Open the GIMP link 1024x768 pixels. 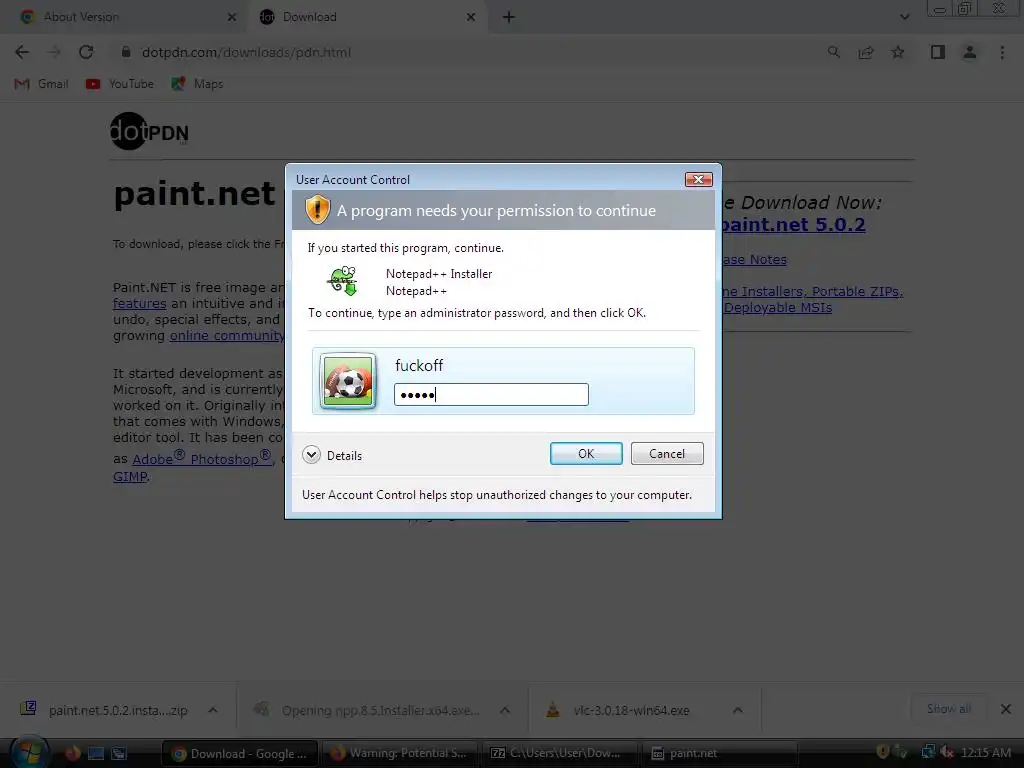(x=130, y=477)
